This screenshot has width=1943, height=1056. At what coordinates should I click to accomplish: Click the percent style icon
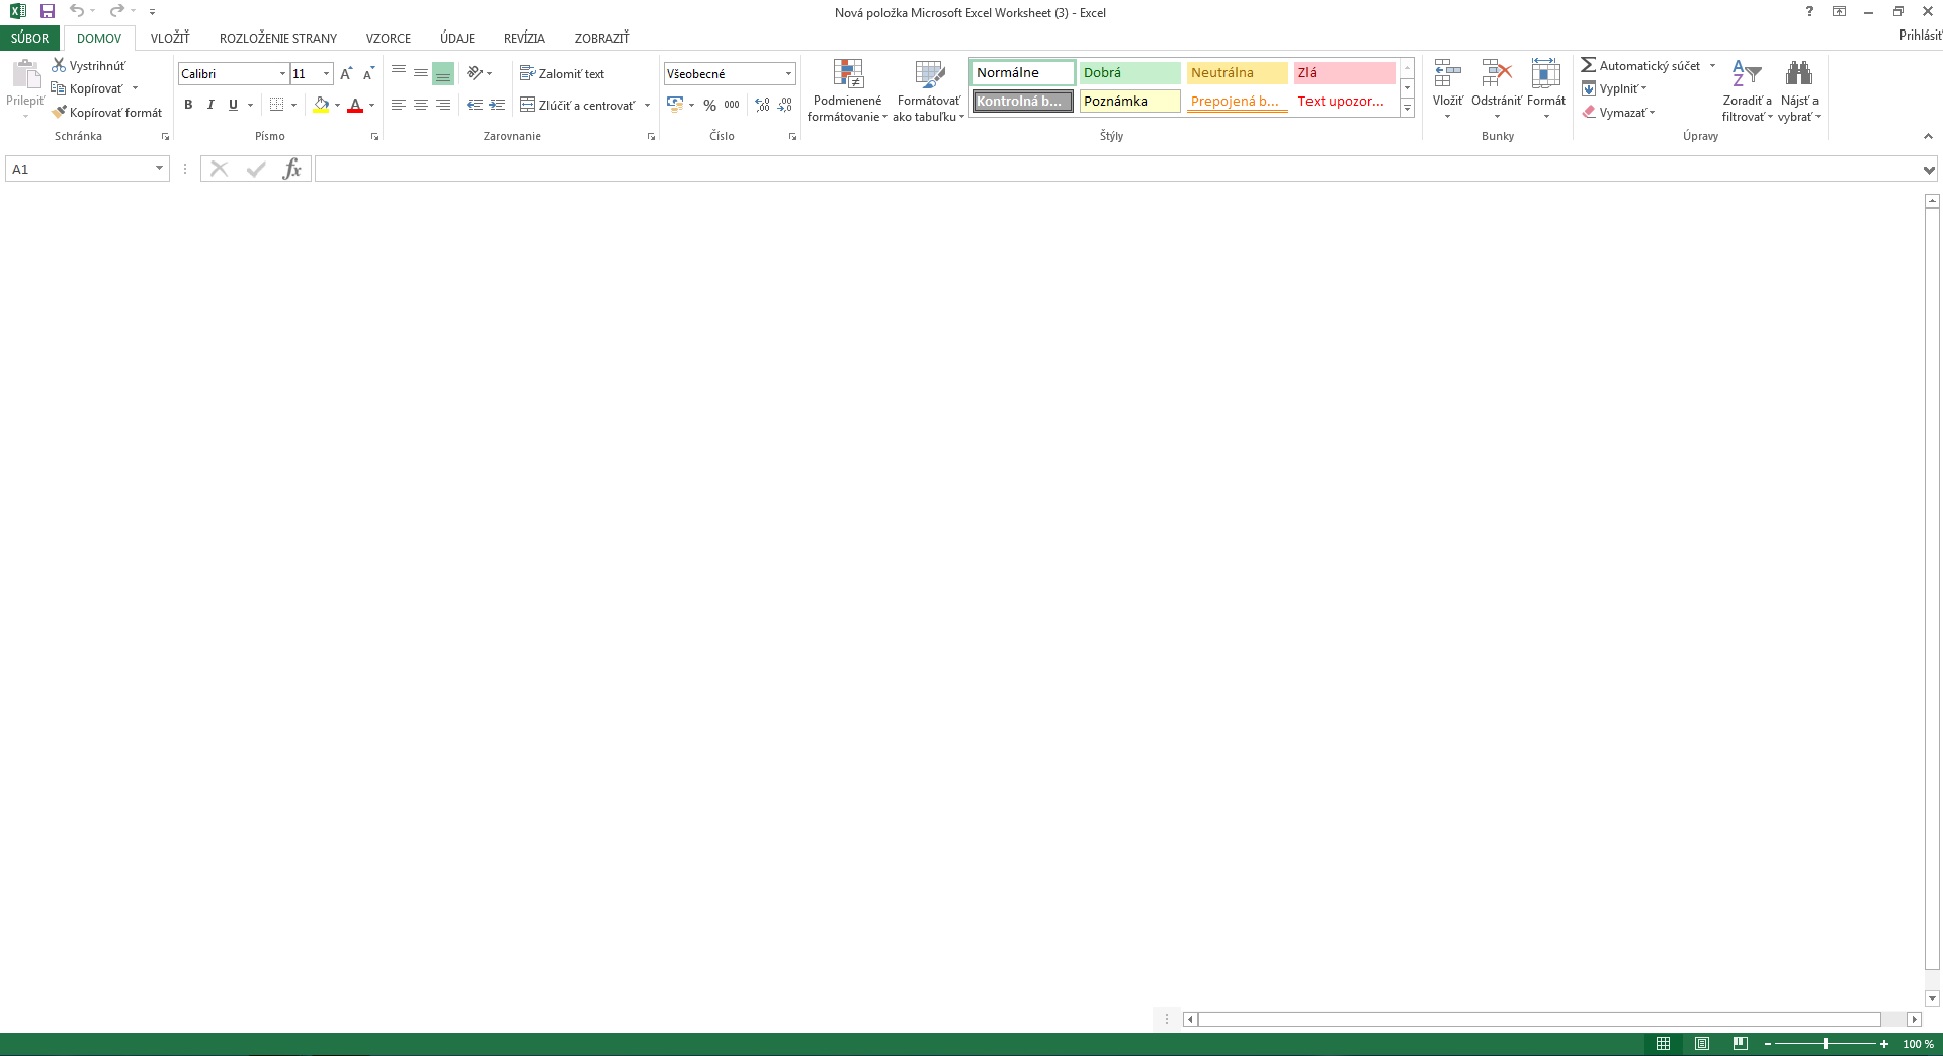[709, 105]
